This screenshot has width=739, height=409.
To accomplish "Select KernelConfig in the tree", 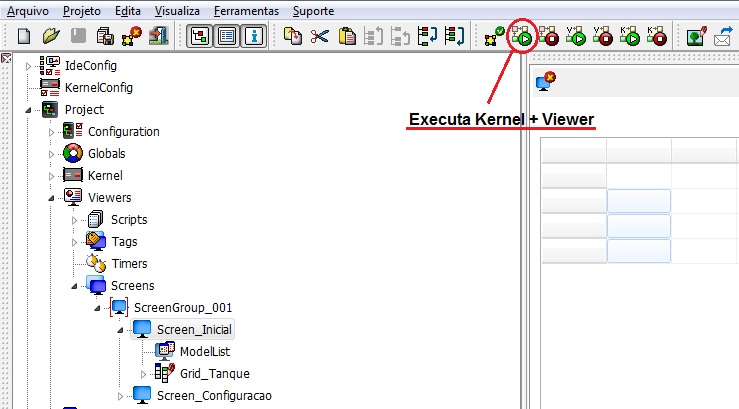I will 99,88.
